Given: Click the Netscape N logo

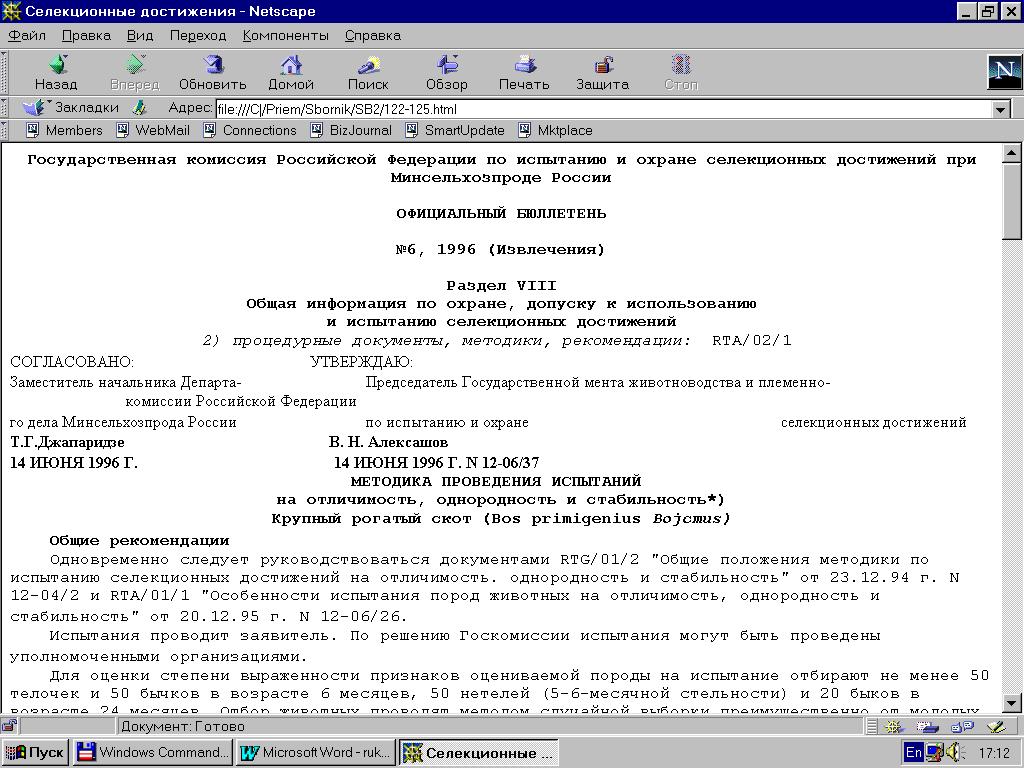Looking at the screenshot, I should (x=1004, y=72).
